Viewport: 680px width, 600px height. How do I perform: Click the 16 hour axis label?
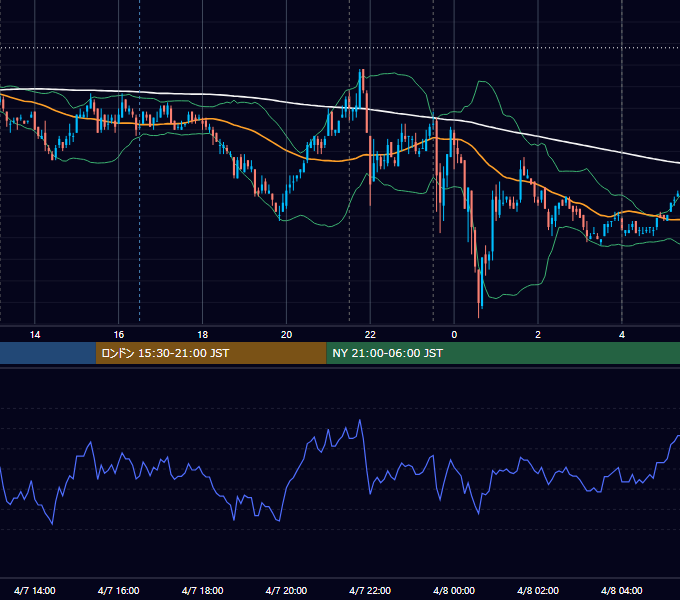[x=118, y=335]
